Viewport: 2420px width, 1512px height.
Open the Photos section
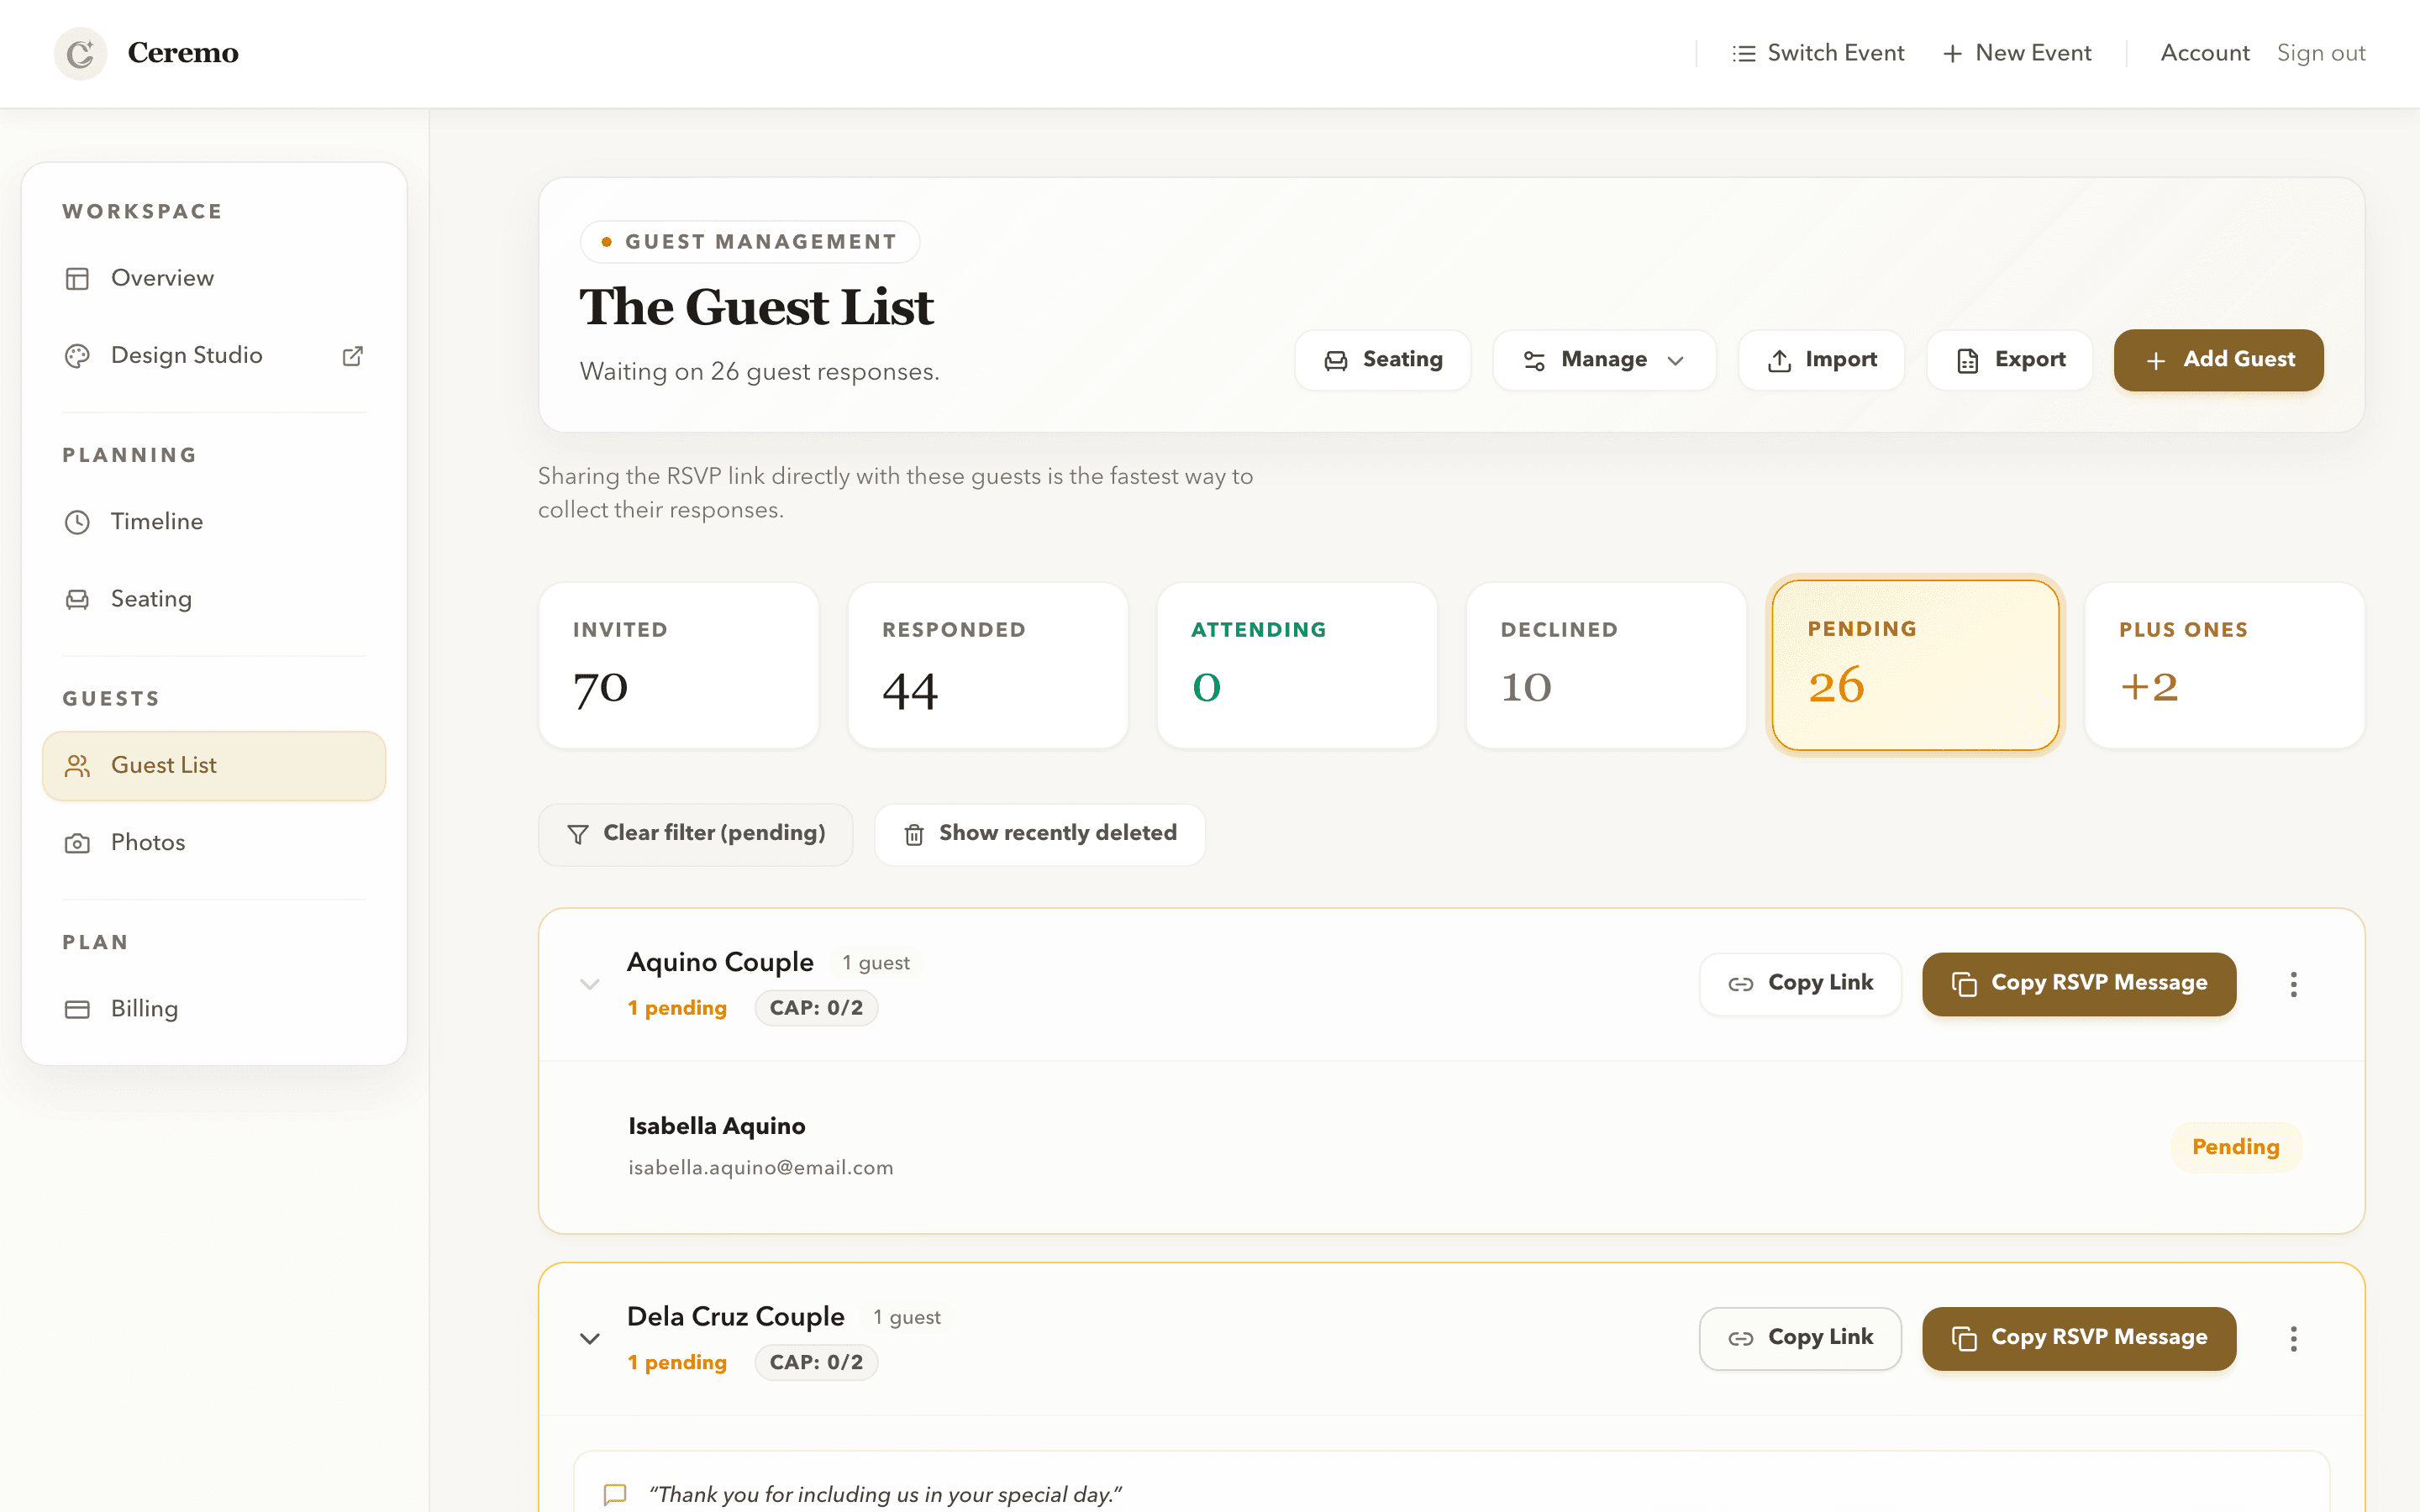tap(214, 843)
